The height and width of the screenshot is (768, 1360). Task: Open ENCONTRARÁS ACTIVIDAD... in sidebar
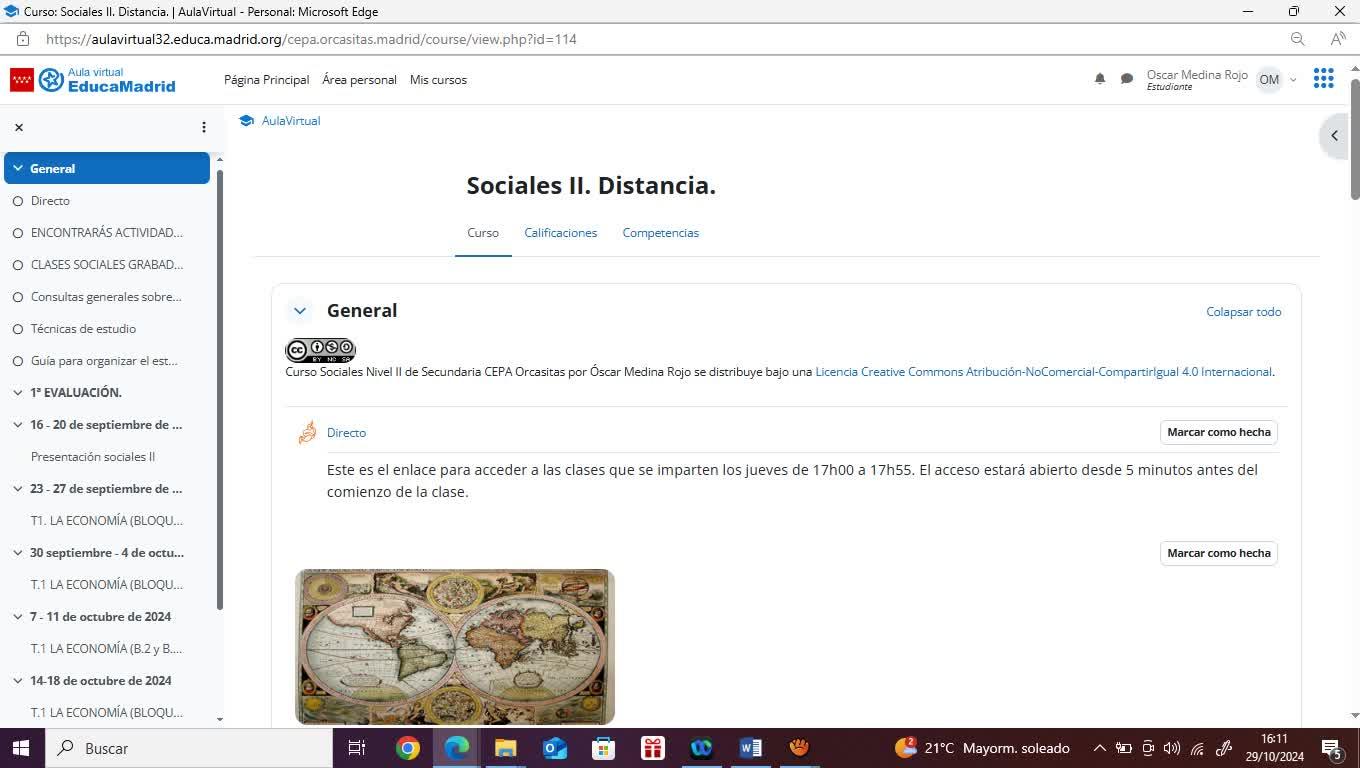[107, 233]
